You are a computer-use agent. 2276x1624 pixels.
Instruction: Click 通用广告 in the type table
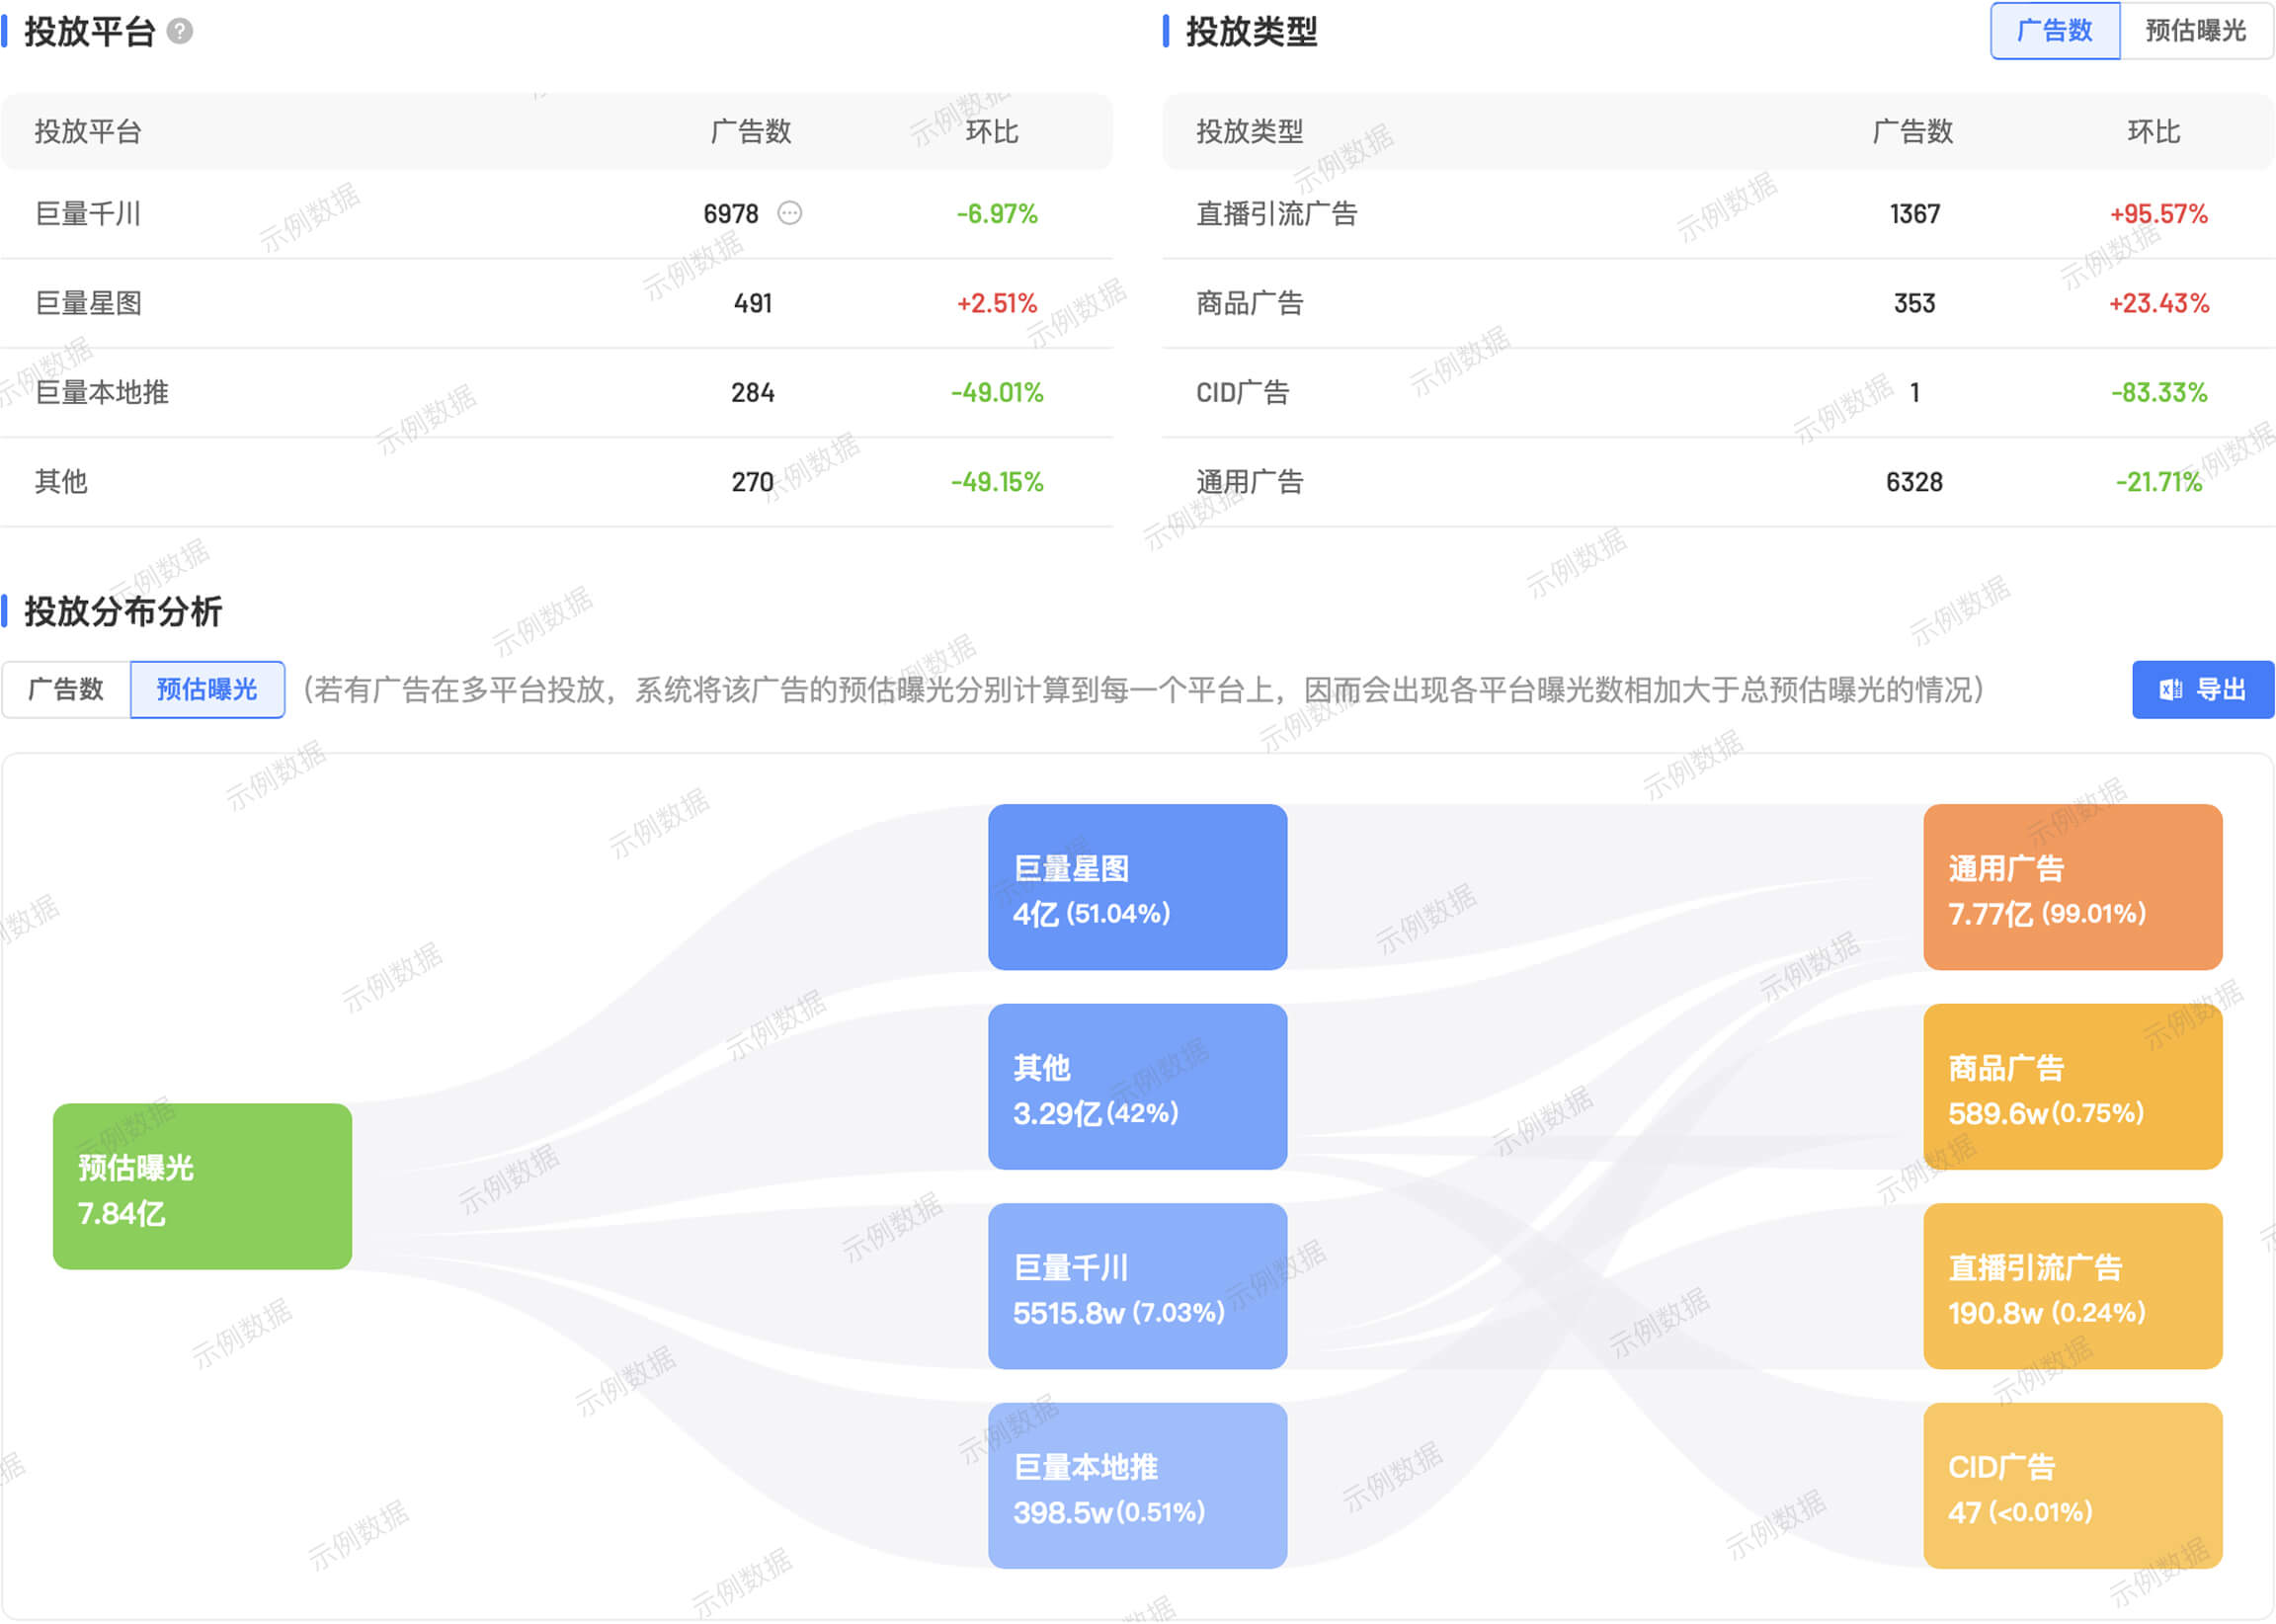[x=1250, y=482]
